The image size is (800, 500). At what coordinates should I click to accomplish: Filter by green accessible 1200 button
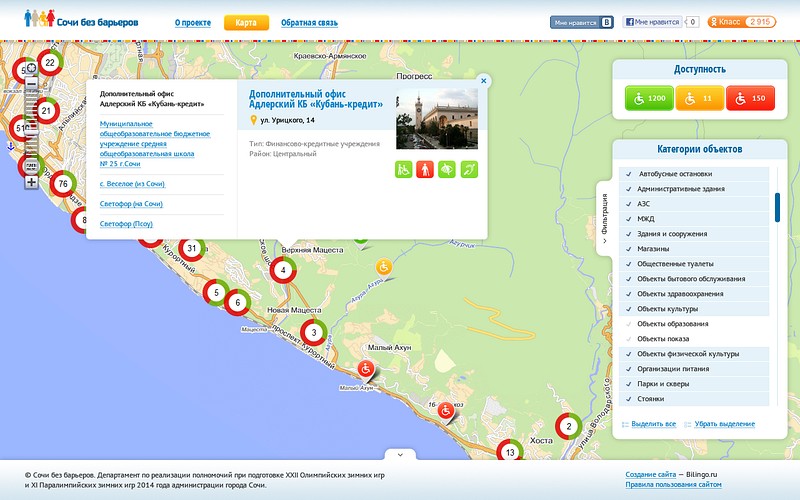tap(649, 98)
